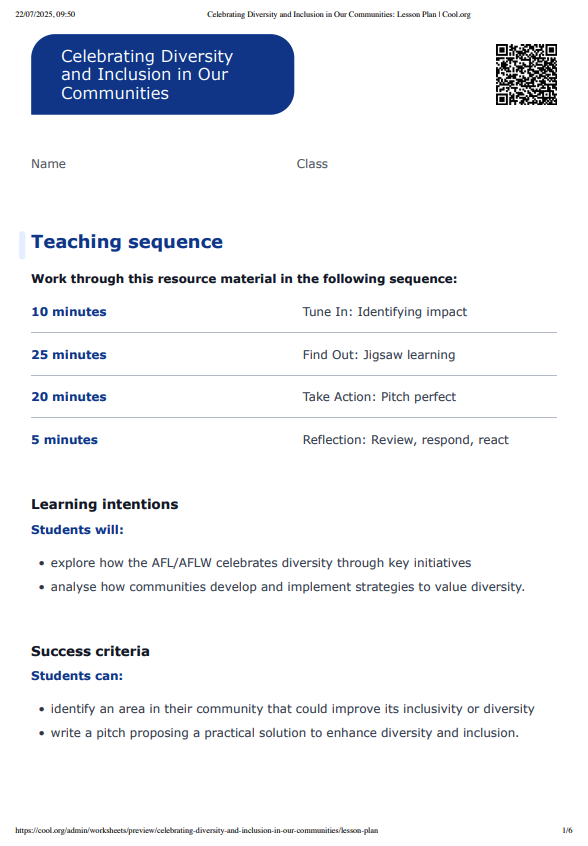
Task: Click the cool.org URL in footer
Action: tap(197, 831)
